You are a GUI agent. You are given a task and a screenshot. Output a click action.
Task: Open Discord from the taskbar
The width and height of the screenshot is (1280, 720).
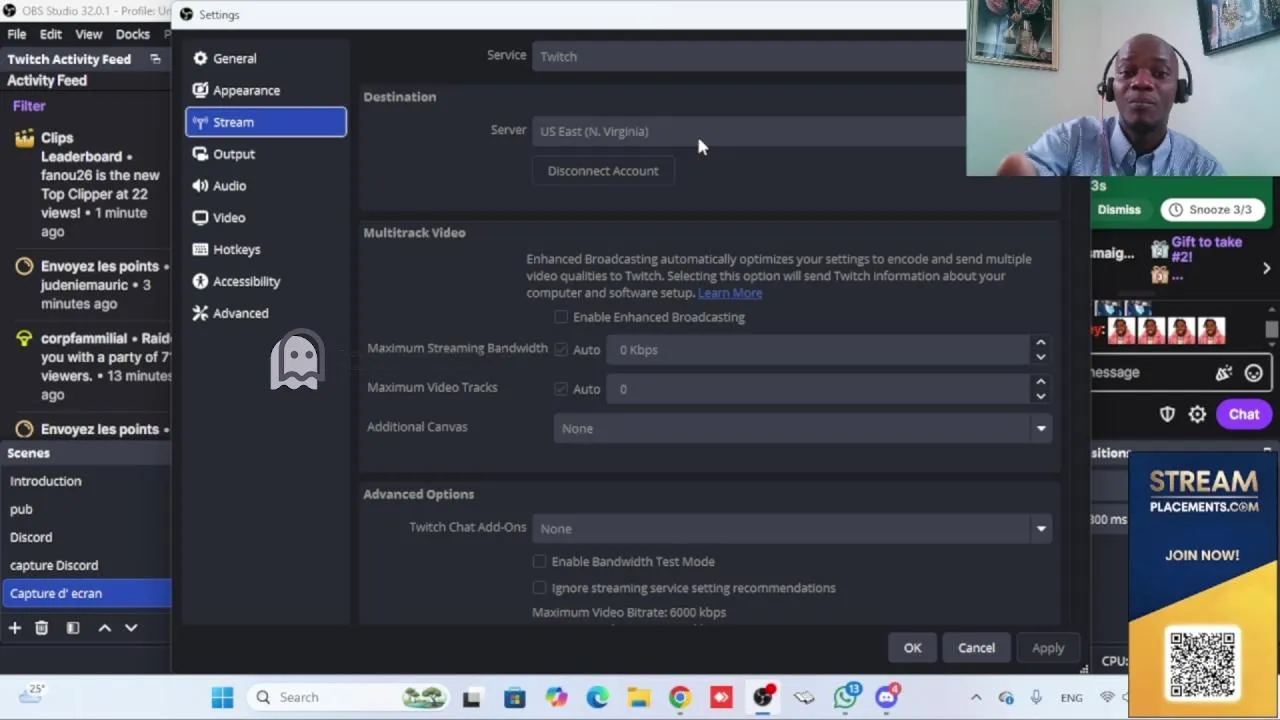point(888,697)
